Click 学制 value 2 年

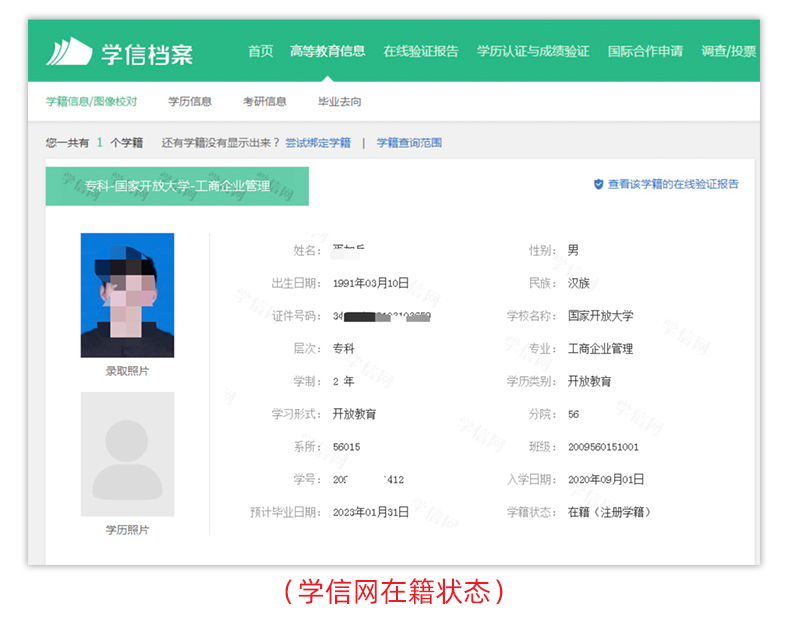[344, 382]
